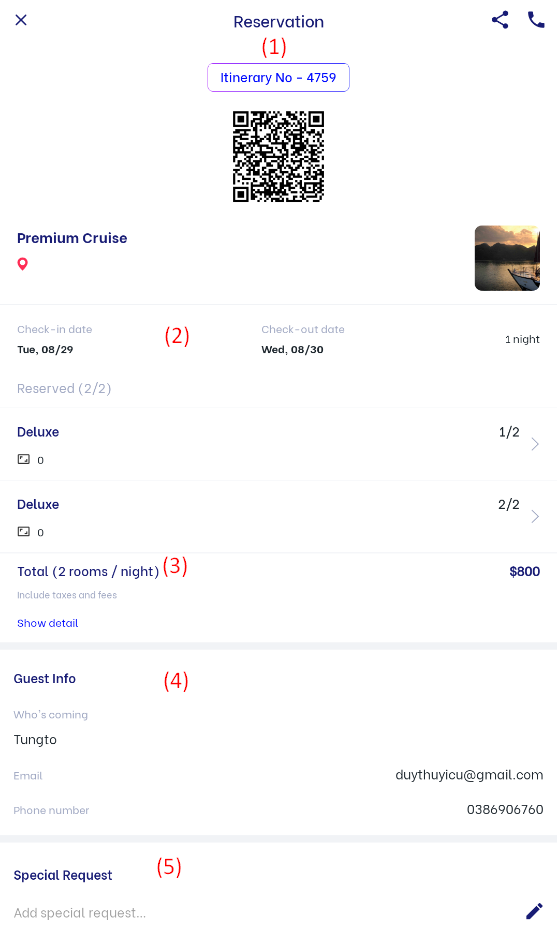557x938 pixels.
Task: Show detail of total price
Action: [x=48, y=623]
